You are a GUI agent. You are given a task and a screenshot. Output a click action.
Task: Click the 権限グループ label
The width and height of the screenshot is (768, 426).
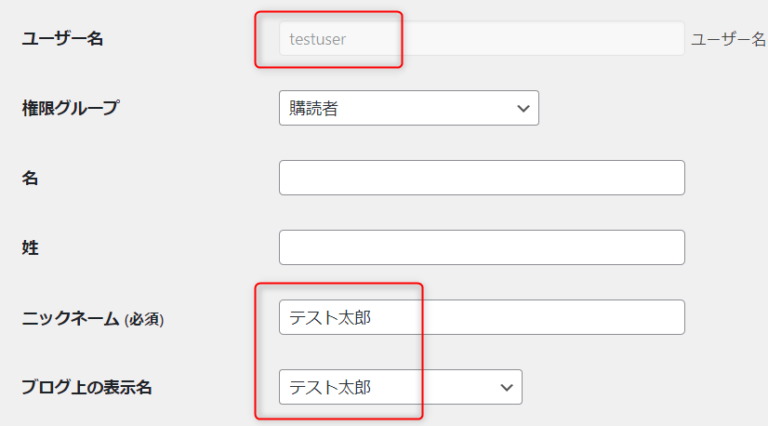[70, 108]
